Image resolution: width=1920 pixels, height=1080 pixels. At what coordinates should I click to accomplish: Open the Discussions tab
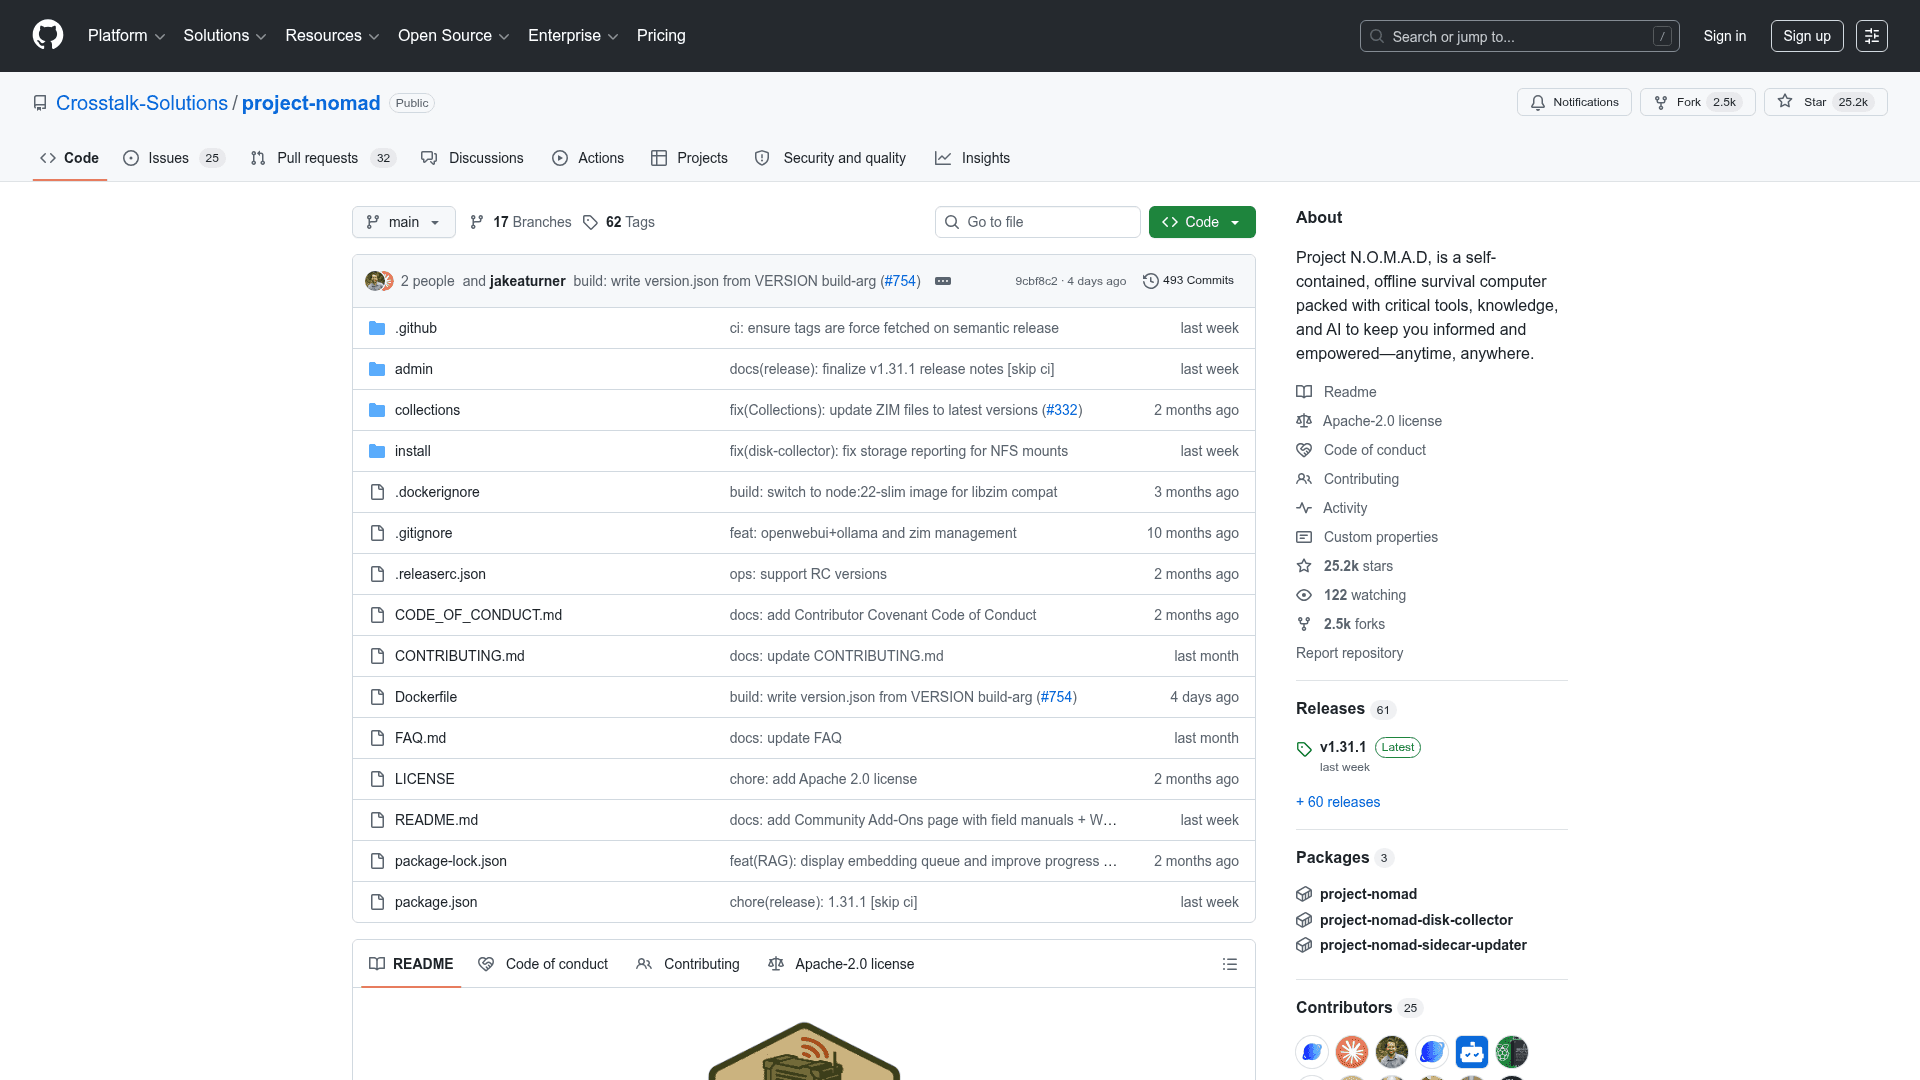point(472,158)
